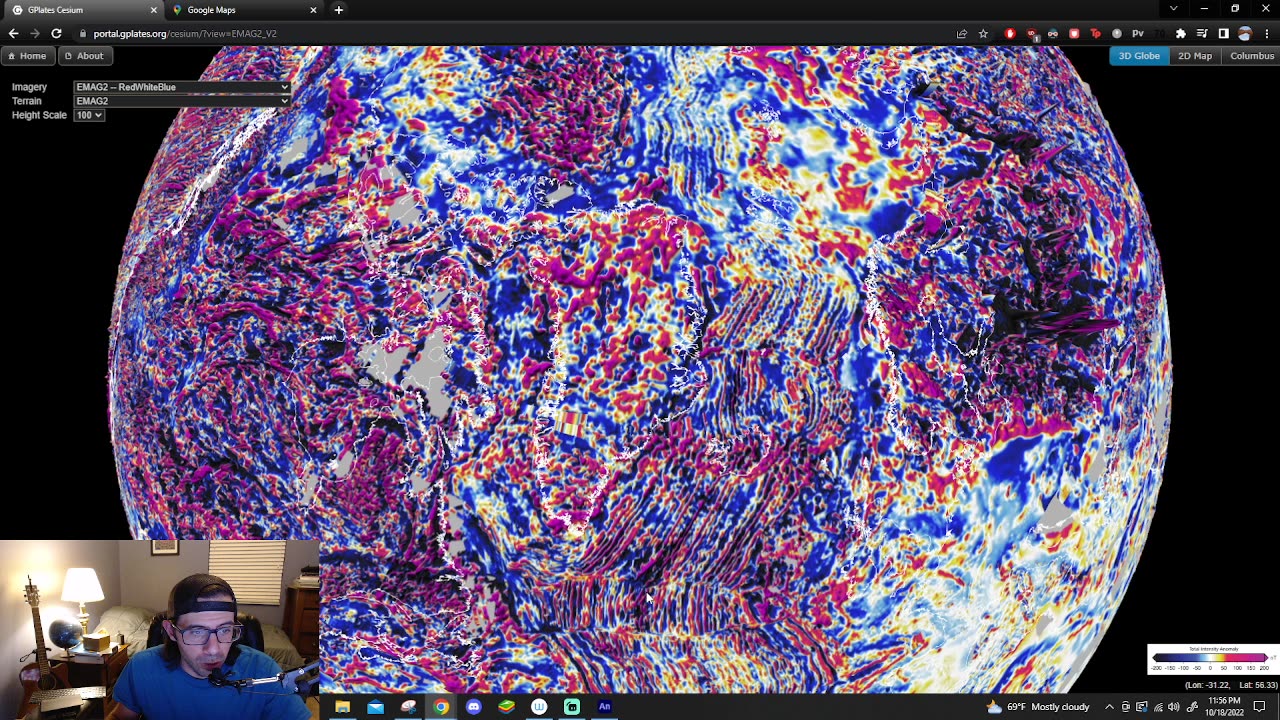1280x720 pixels.
Task: Open Chrome's three-dot menu
Action: click(x=1266, y=33)
